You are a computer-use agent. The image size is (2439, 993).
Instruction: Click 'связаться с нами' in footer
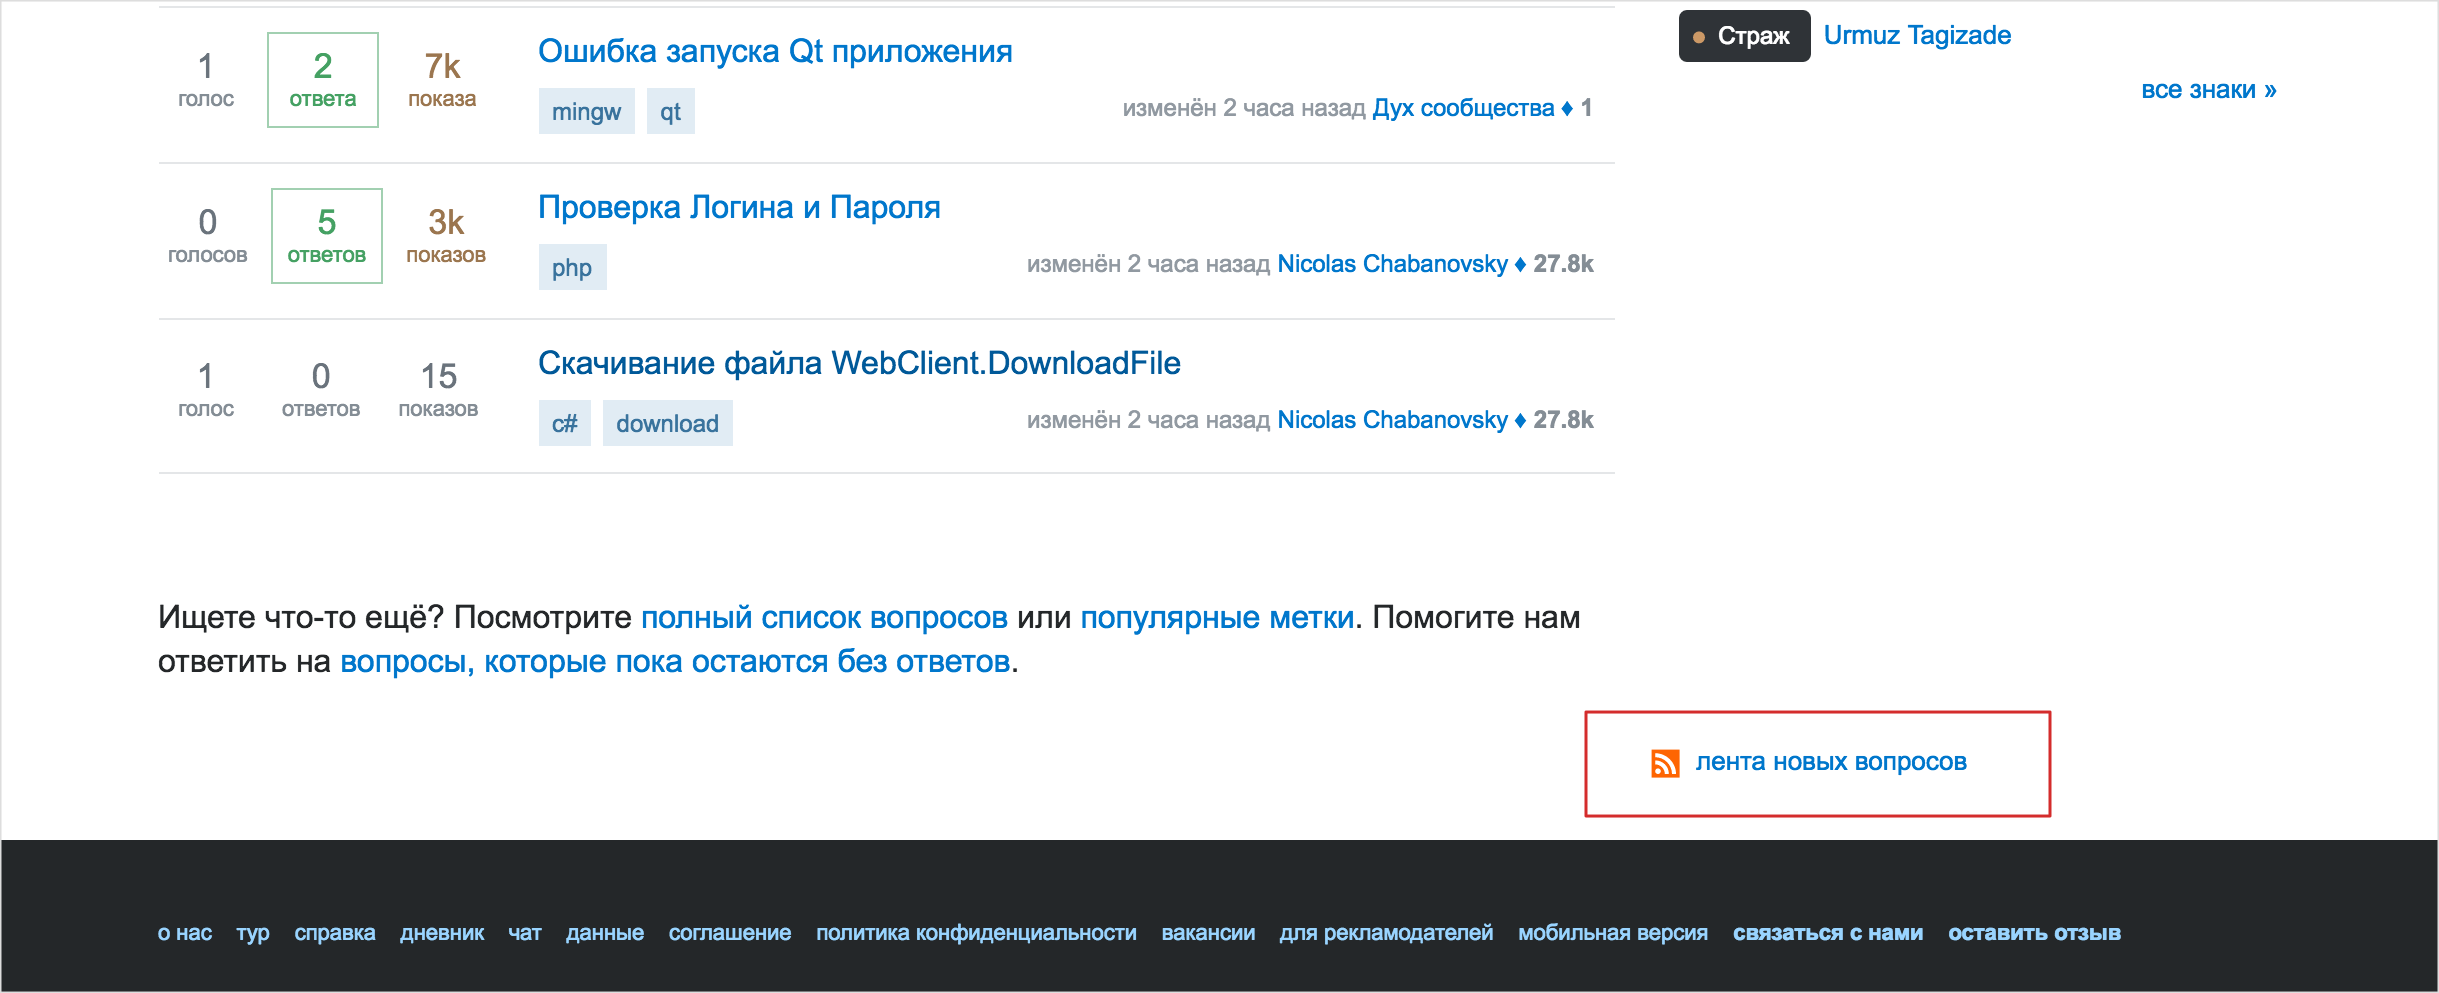pyautogui.click(x=1828, y=933)
